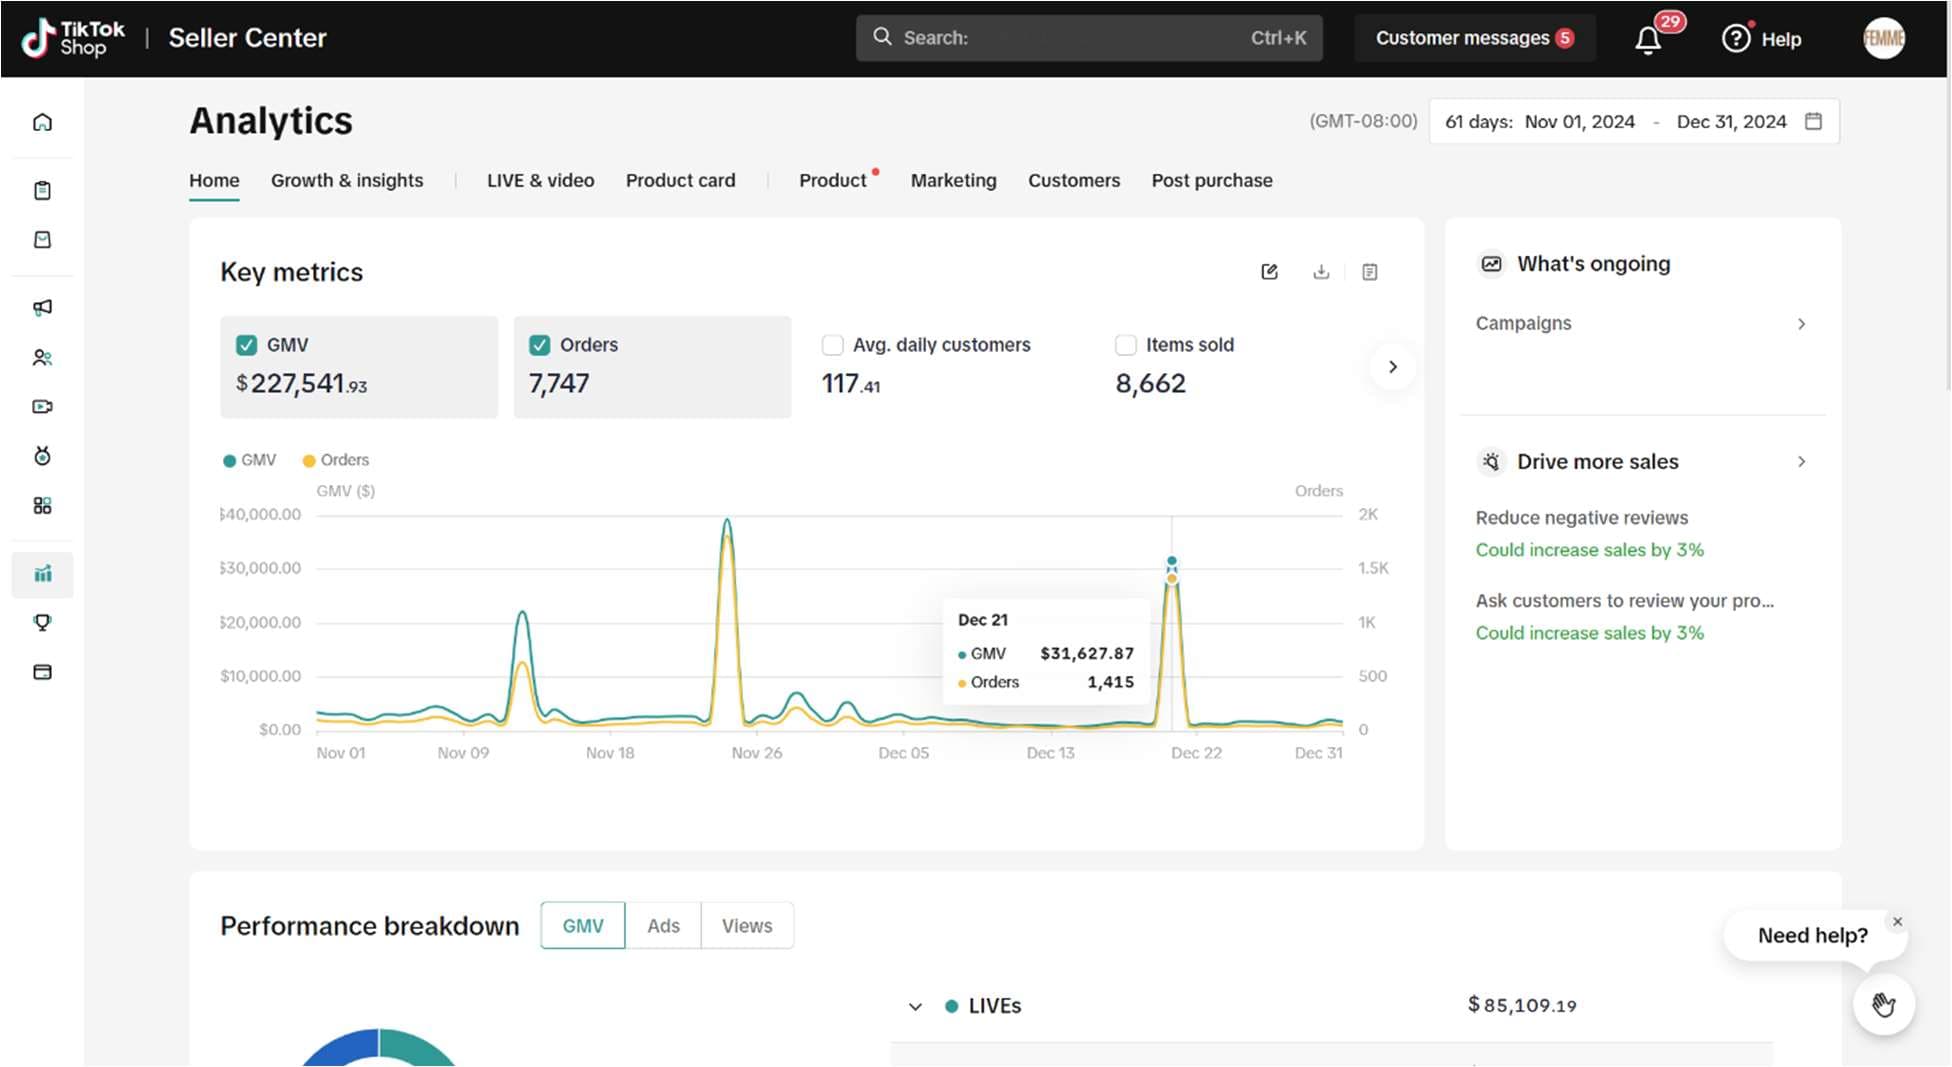Viewport: 1952px width, 1067px height.
Task: Show next key metrics with arrow
Action: point(1392,367)
